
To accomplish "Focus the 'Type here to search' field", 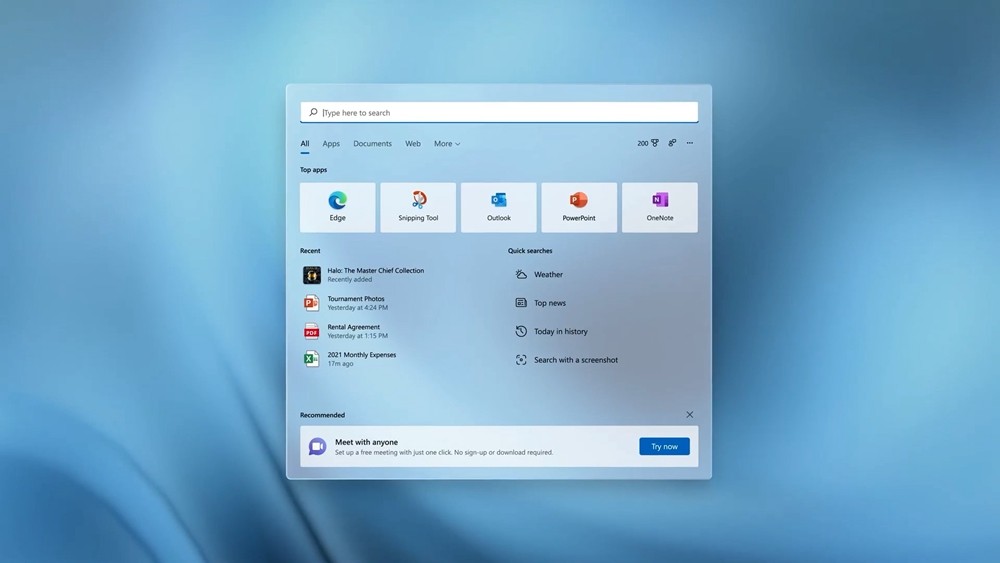I will [x=499, y=112].
